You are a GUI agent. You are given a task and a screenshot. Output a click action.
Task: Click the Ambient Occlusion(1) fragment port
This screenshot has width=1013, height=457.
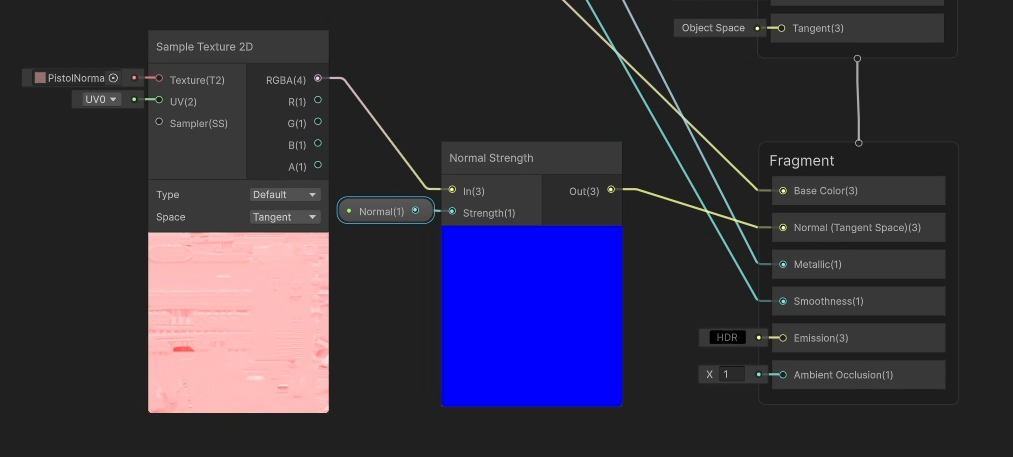click(x=783, y=375)
